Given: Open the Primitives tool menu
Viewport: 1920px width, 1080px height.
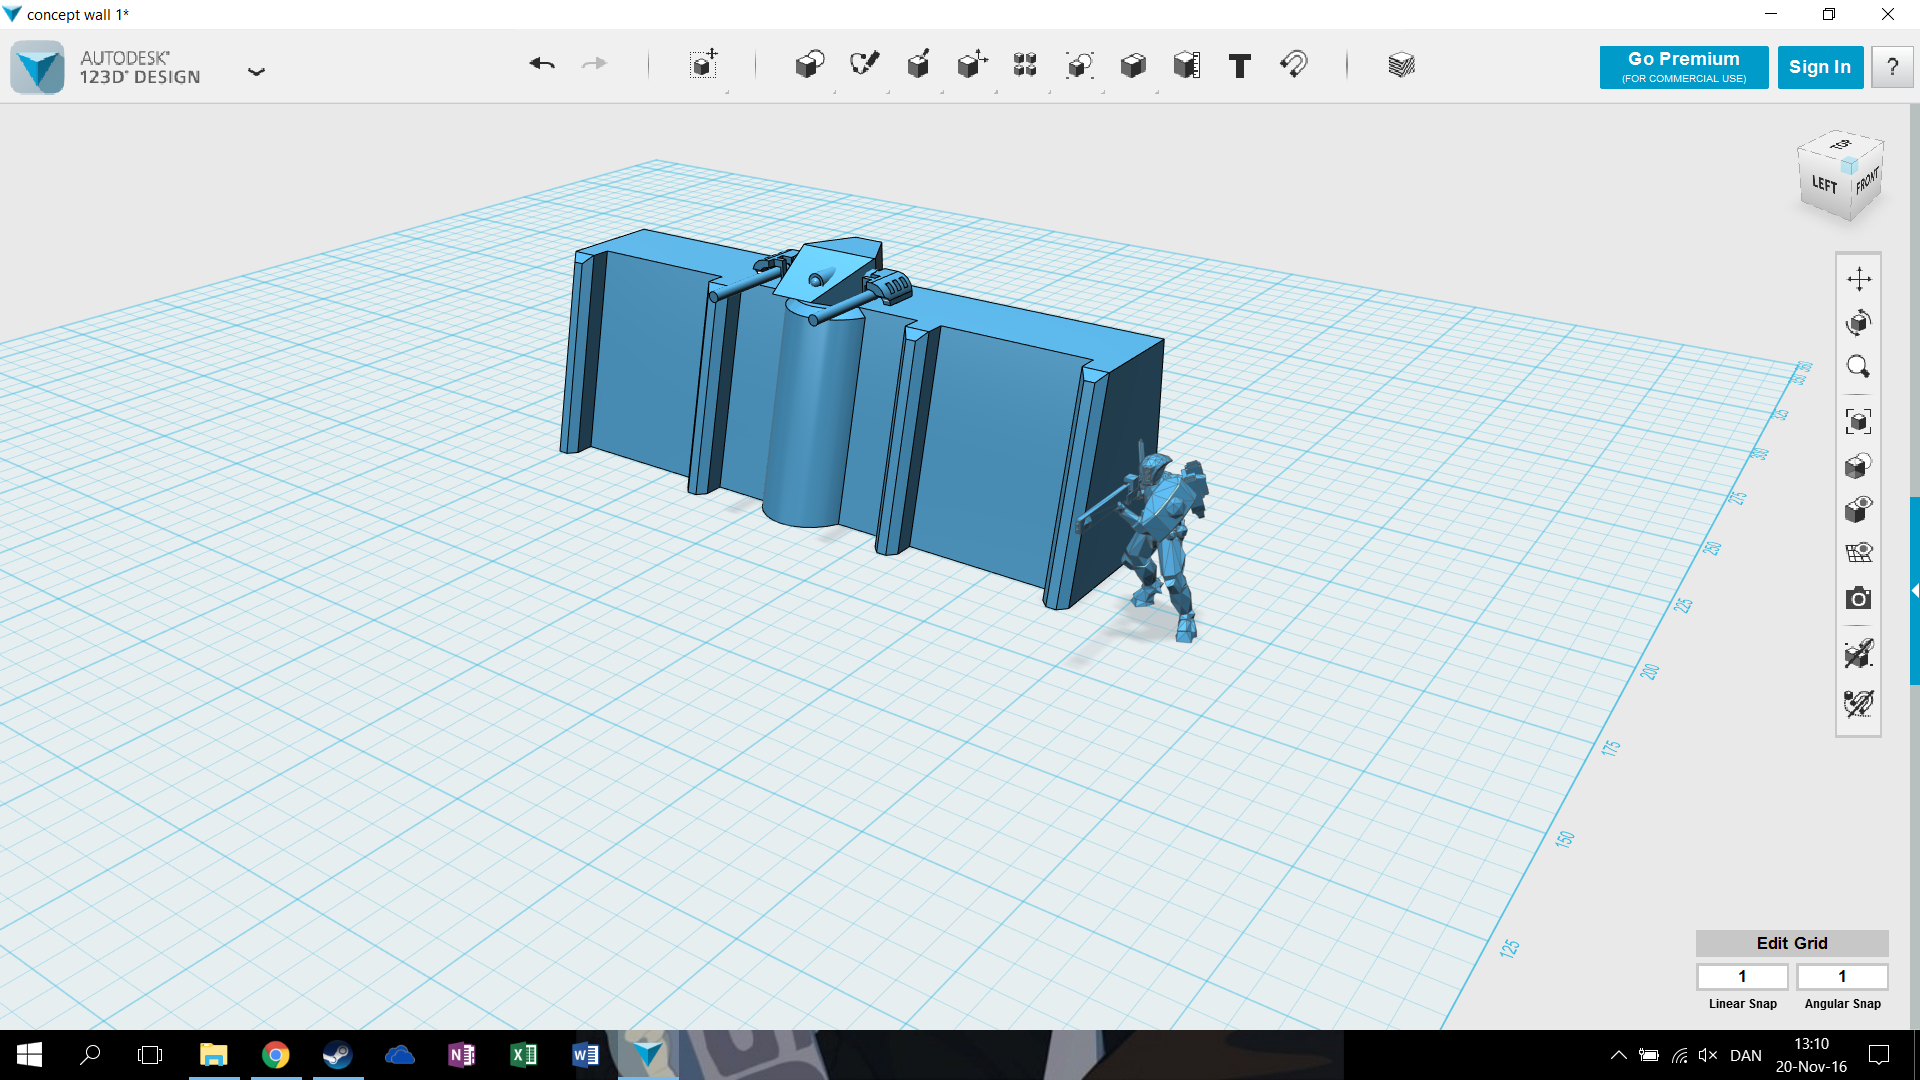Looking at the screenshot, I should coord(809,65).
